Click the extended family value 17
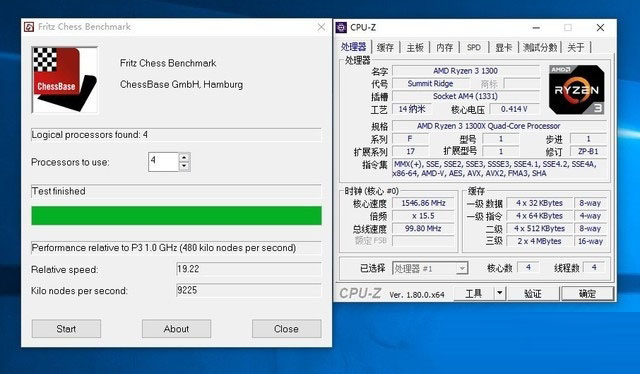Image resolution: width=640 pixels, height=374 pixels. 410,151
